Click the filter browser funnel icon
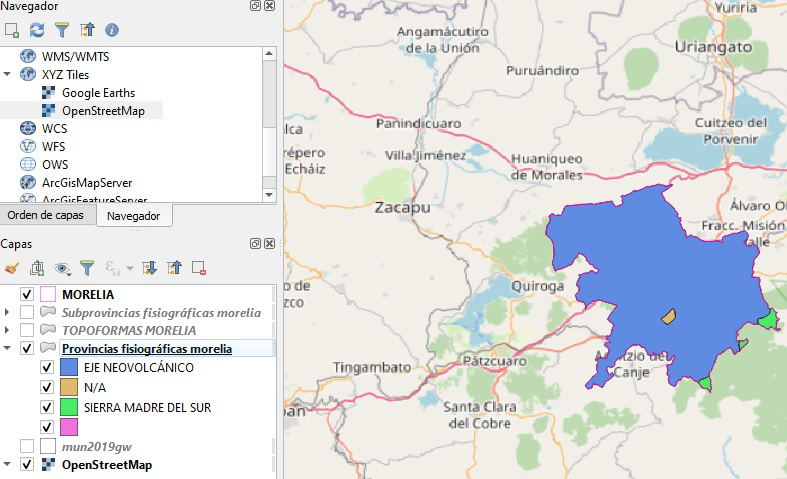 62,30
